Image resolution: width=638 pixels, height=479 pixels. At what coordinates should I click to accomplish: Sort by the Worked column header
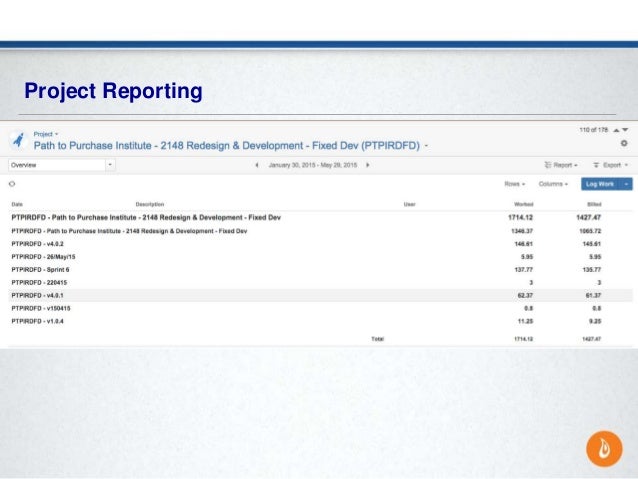pos(524,204)
